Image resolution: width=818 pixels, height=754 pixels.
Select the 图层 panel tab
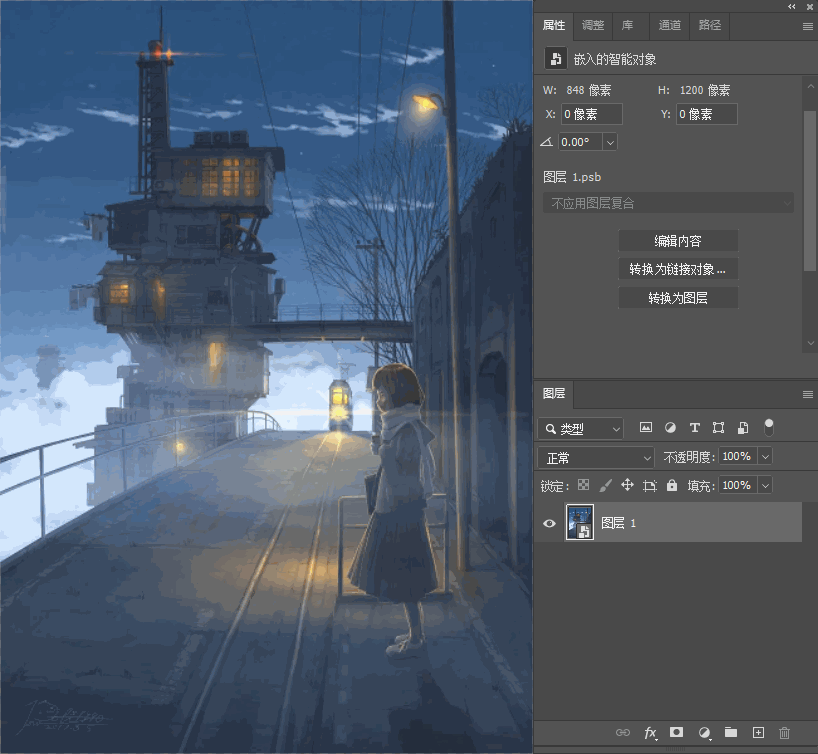(554, 393)
